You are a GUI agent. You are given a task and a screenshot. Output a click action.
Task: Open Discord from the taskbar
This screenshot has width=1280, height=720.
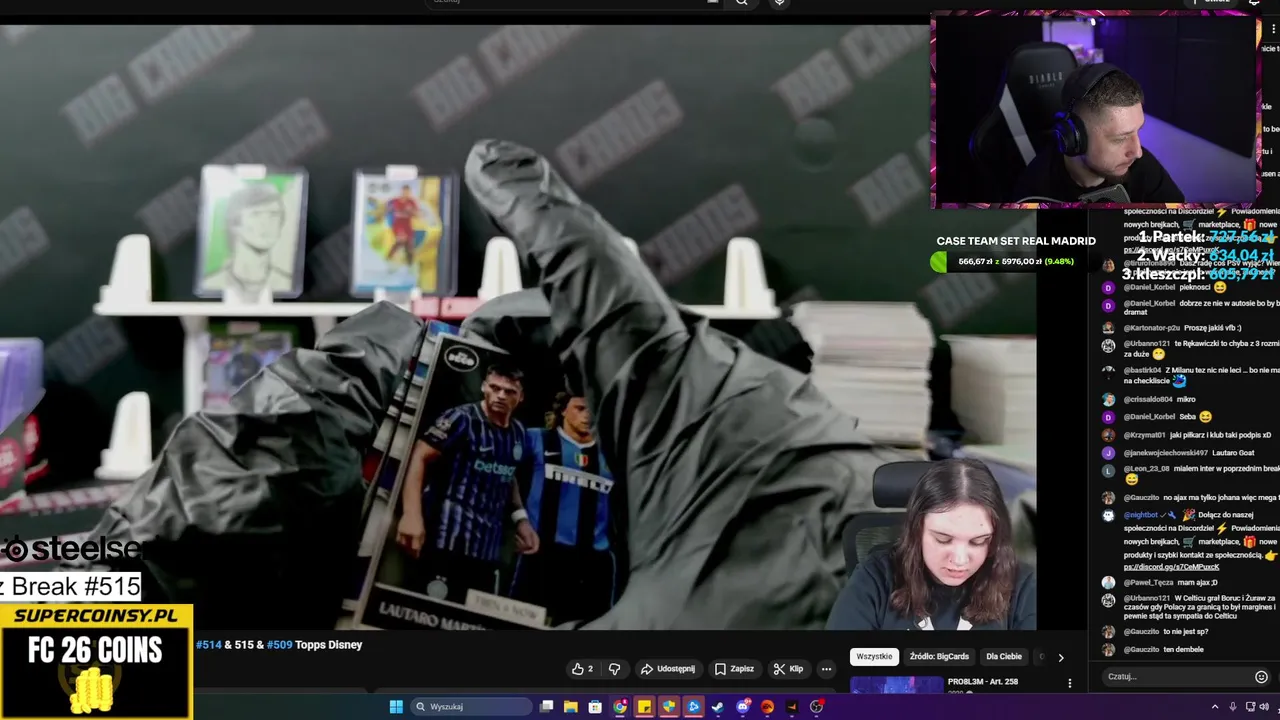(x=743, y=707)
